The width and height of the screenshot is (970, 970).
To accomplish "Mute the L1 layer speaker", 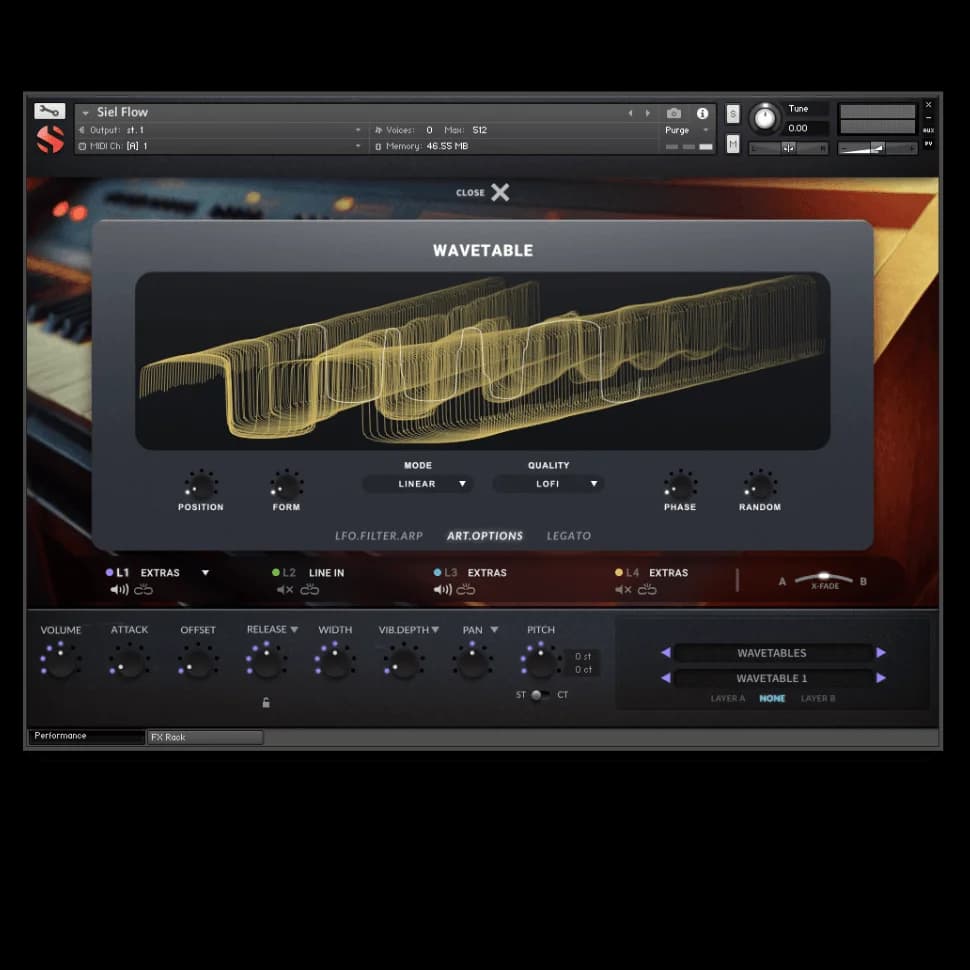I will point(119,590).
